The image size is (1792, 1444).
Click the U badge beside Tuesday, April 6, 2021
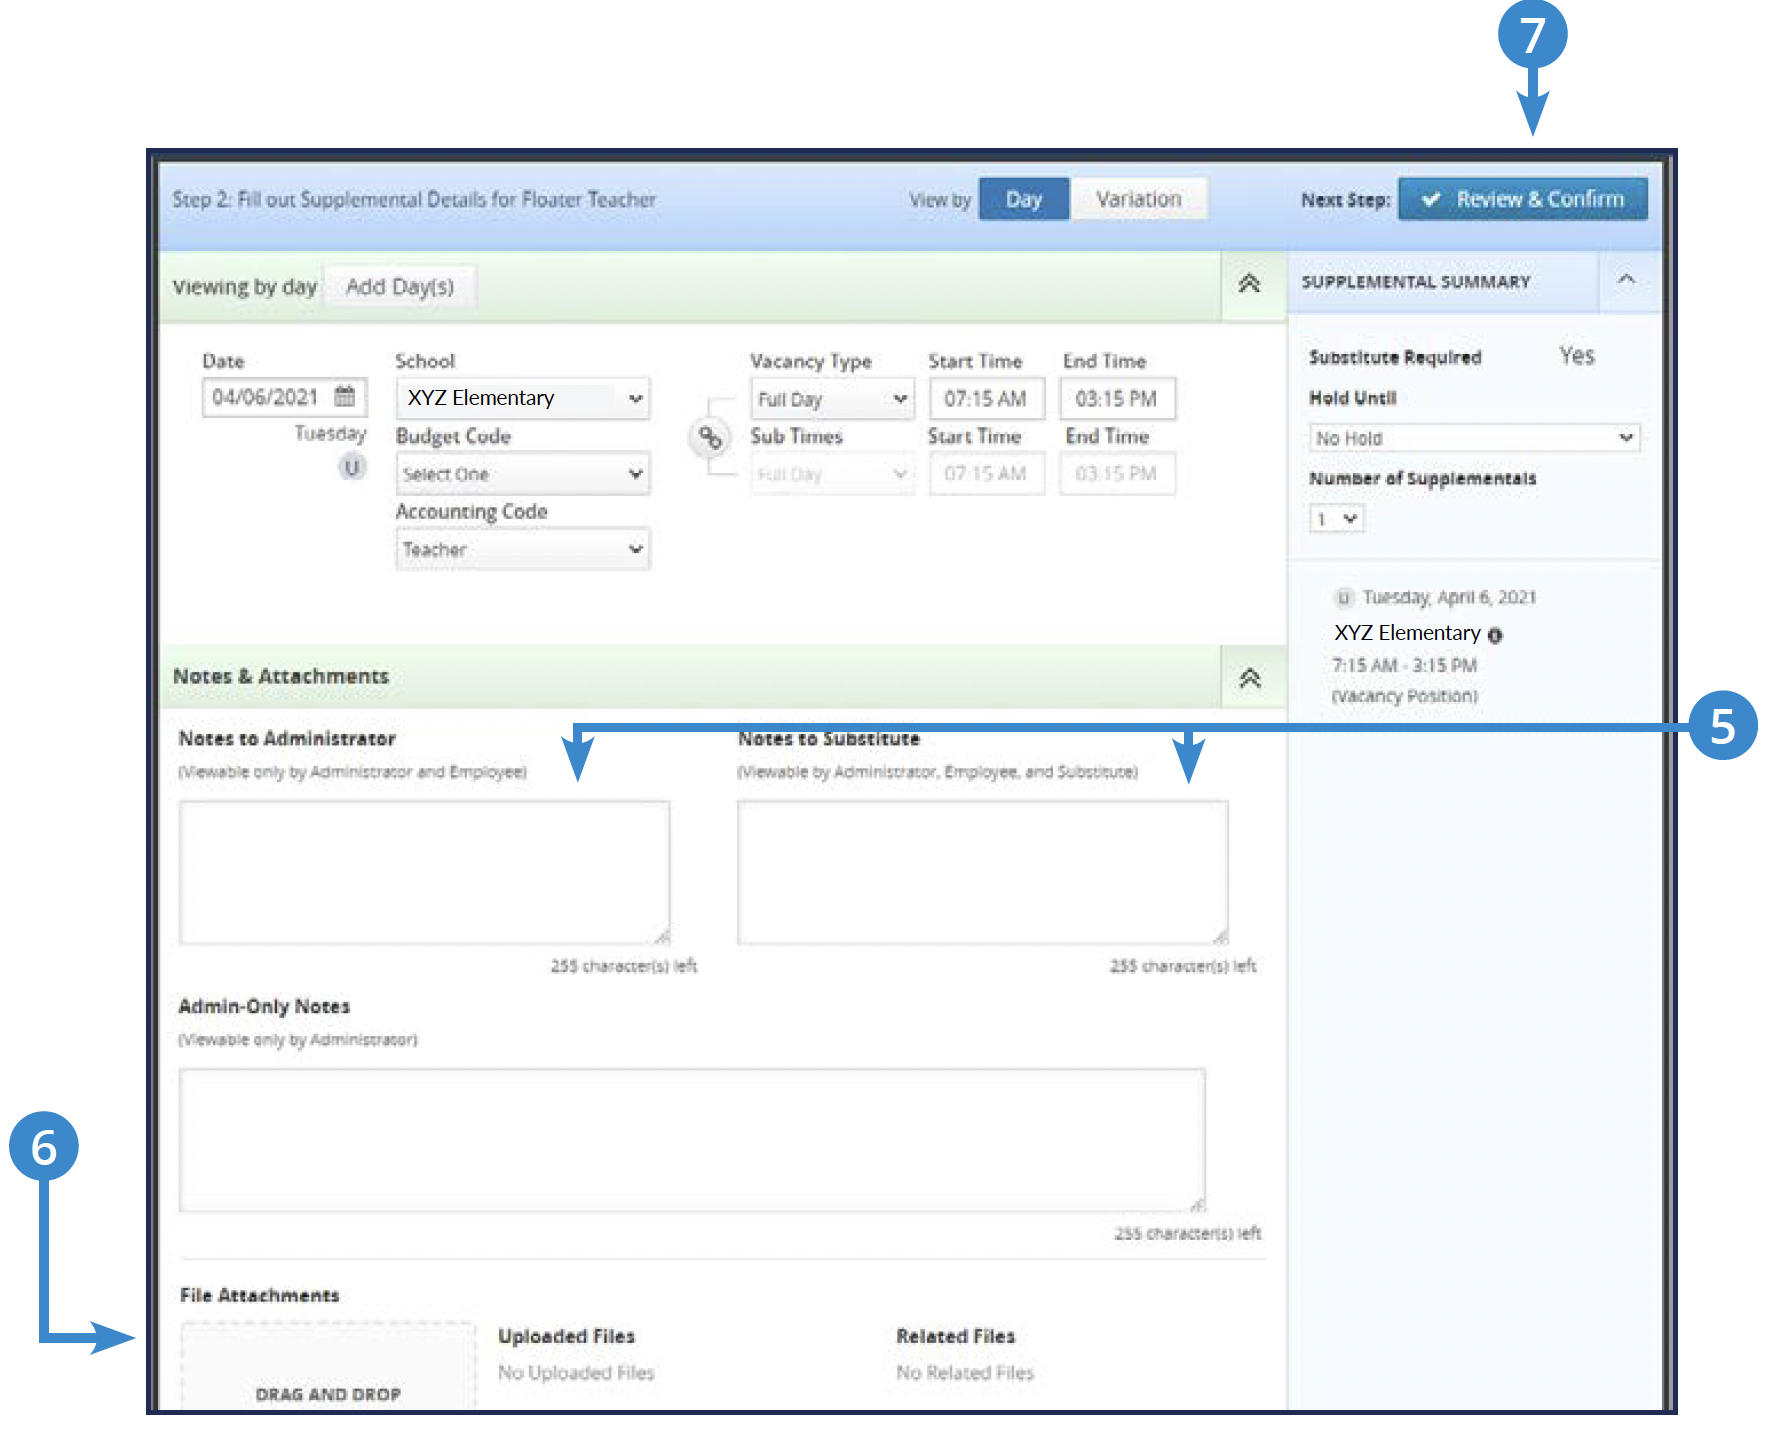pyautogui.click(x=1344, y=598)
